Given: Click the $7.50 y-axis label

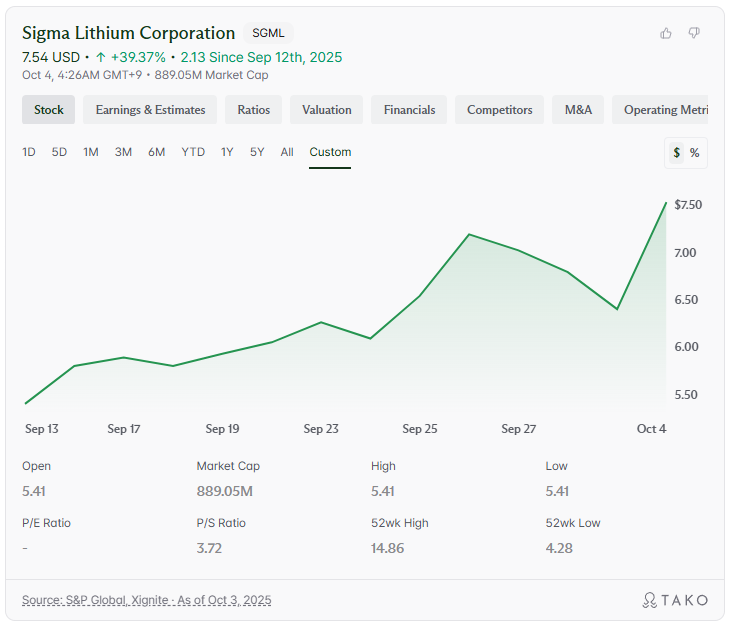Looking at the screenshot, I should pos(688,205).
